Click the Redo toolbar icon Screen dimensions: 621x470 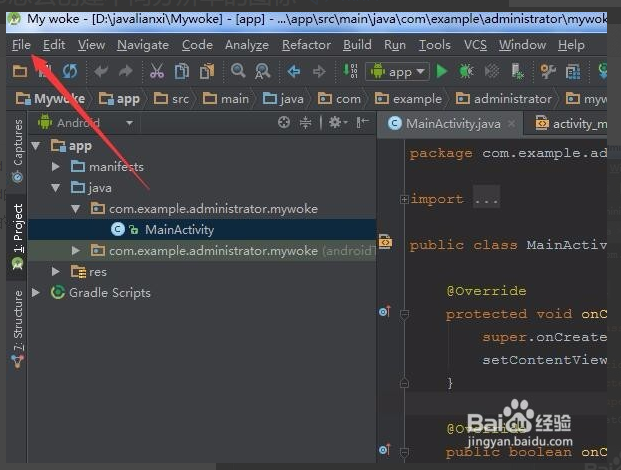coord(126,72)
